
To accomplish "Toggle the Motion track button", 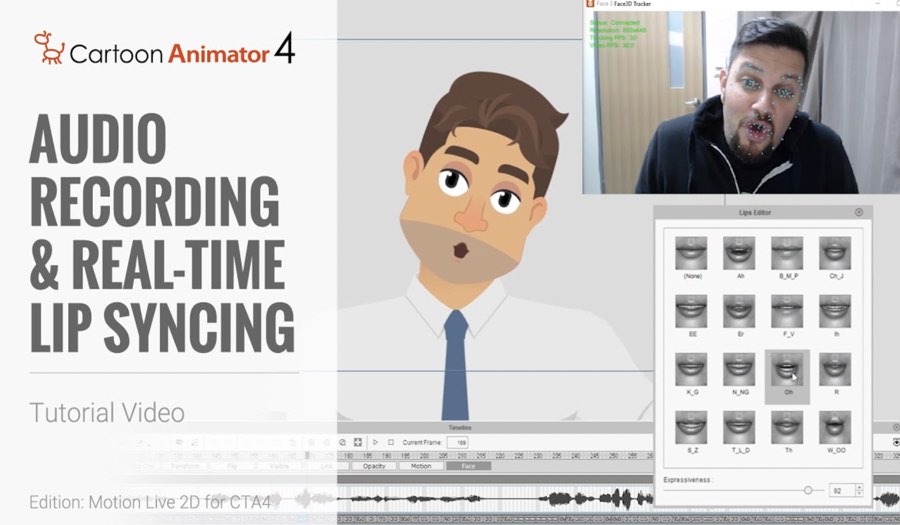I will point(421,466).
